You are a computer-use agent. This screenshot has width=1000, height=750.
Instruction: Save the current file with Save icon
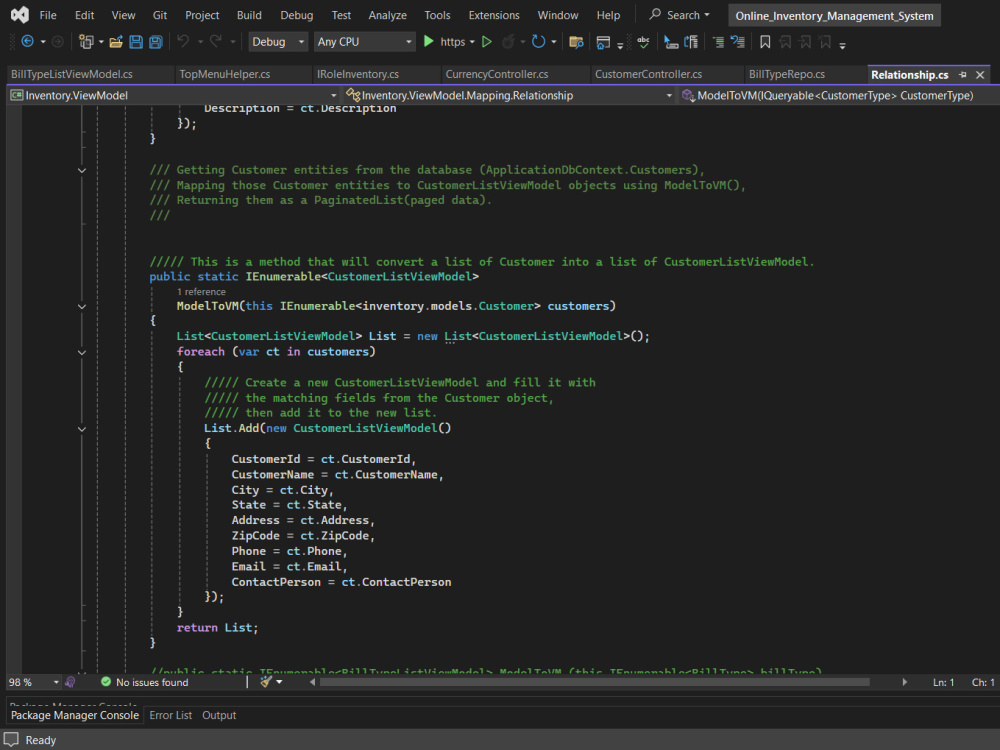[x=136, y=42]
